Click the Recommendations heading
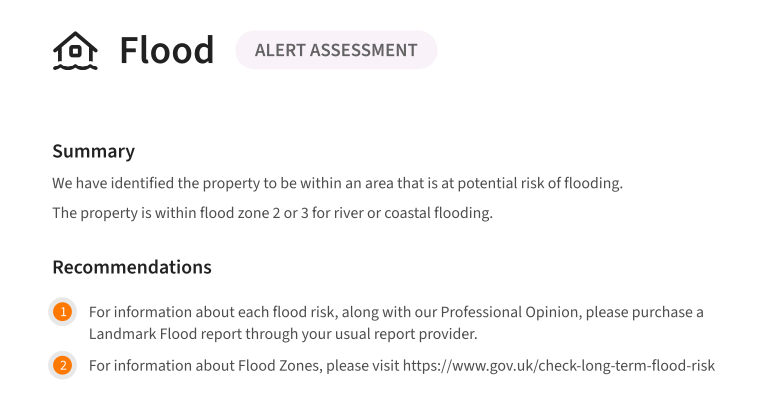 click(x=132, y=267)
